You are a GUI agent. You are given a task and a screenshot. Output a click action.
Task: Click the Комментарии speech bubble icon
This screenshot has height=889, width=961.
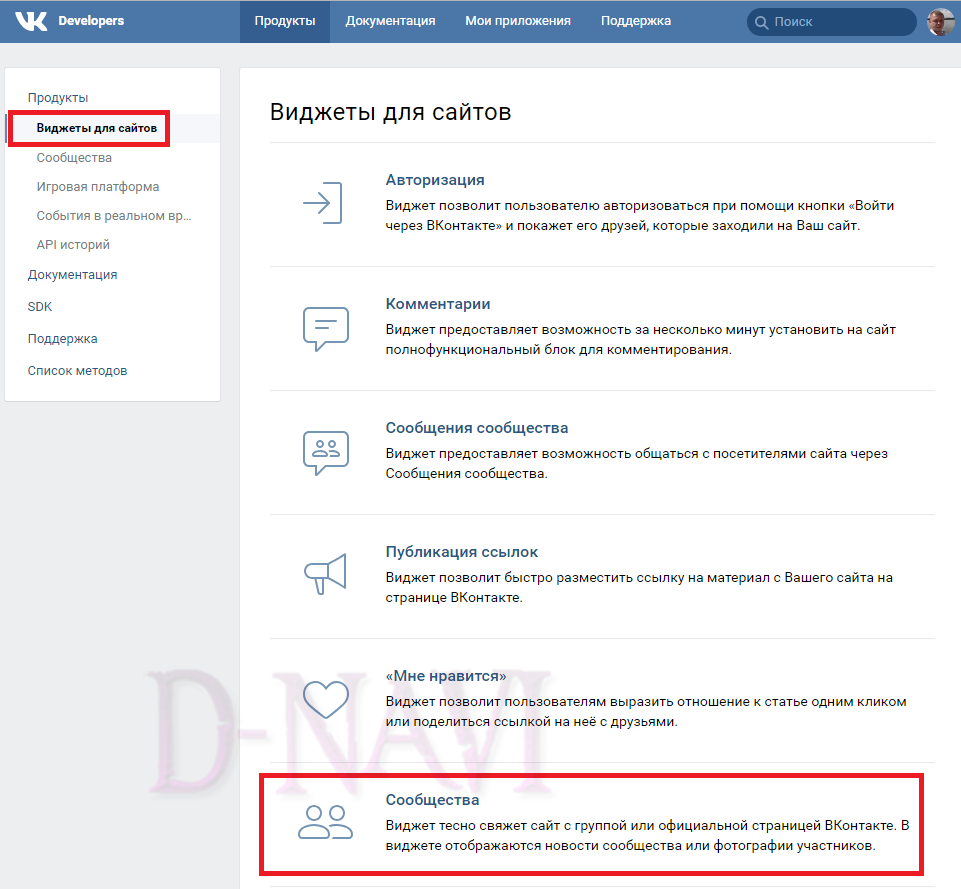326,328
